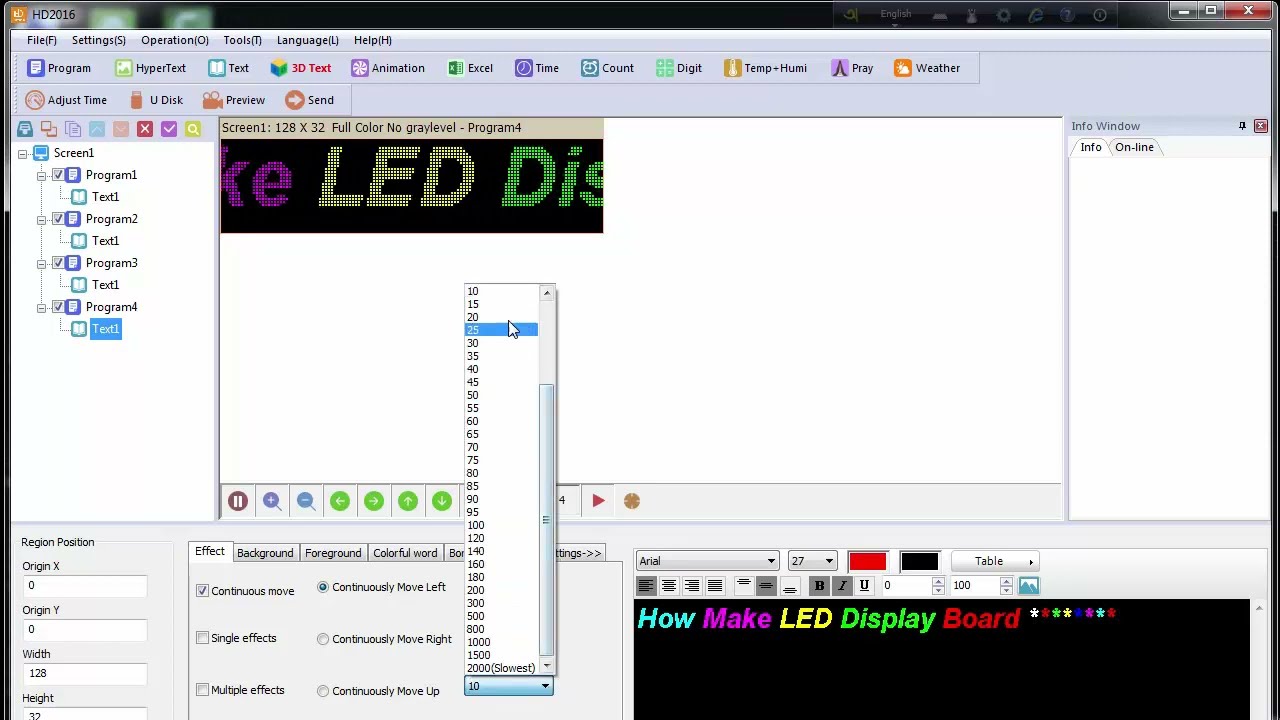Add a new Program from the toolbar
Image resolution: width=1280 pixels, height=720 pixels.
click(x=59, y=68)
